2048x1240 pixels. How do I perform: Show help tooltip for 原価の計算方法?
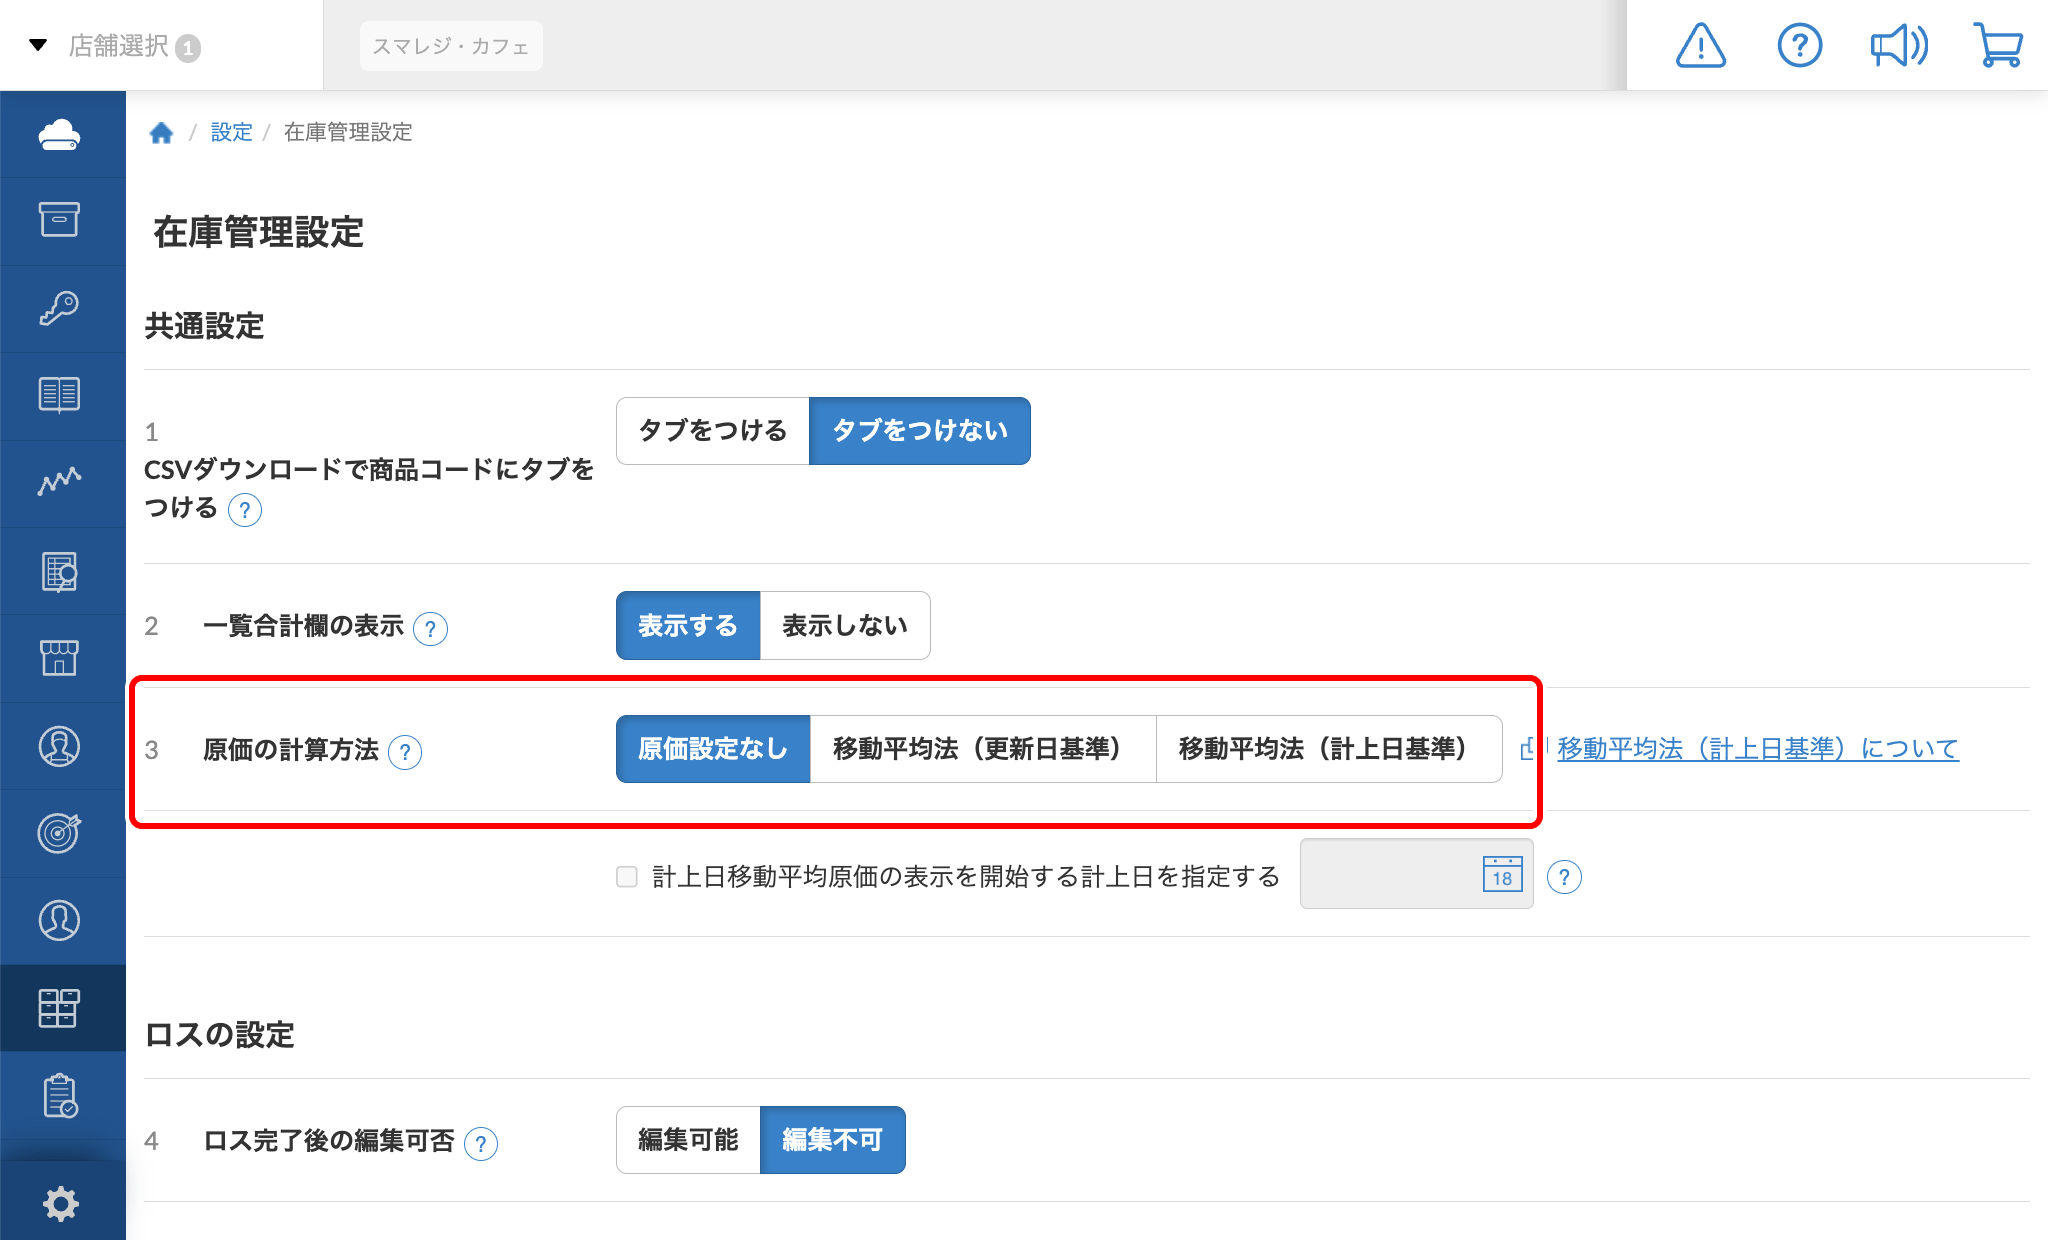click(x=405, y=752)
